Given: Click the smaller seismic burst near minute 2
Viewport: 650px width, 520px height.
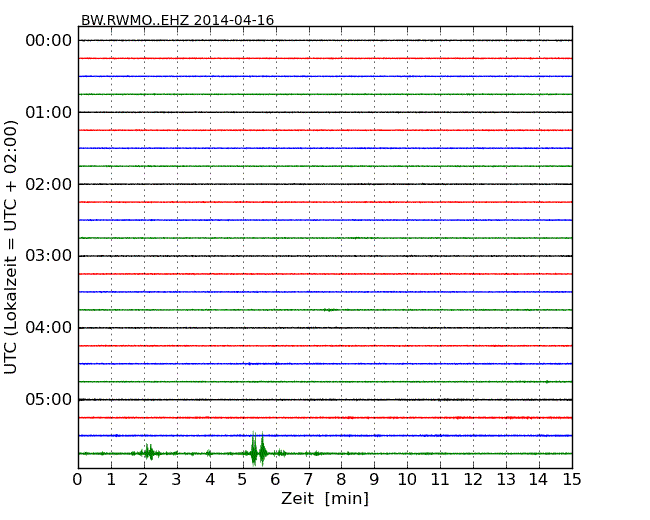Looking at the screenshot, I should coord(149,452).
